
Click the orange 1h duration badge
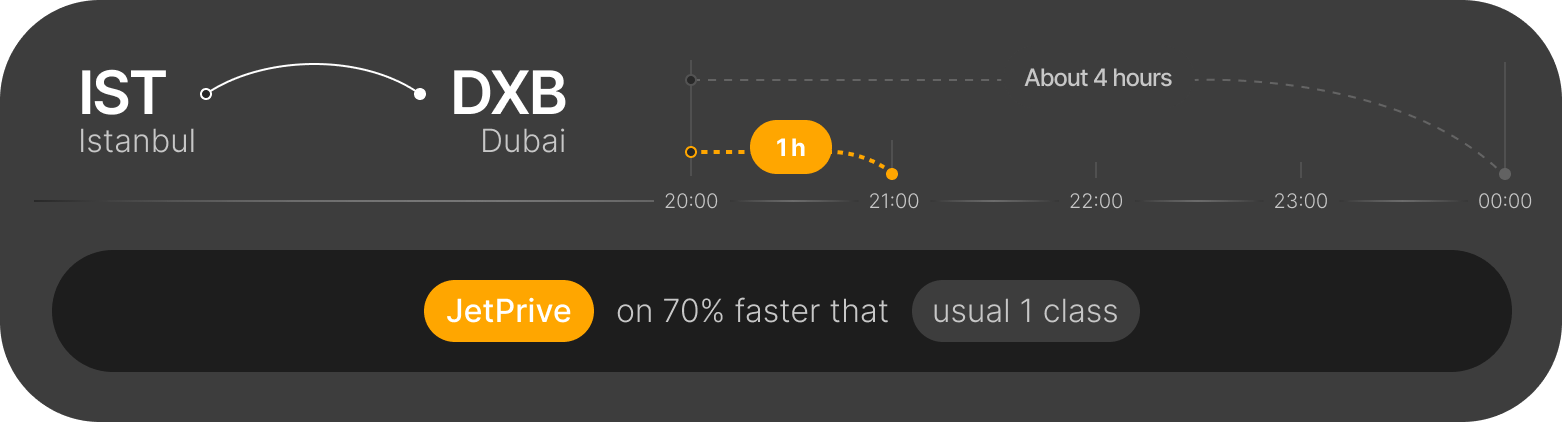[790, 148]
